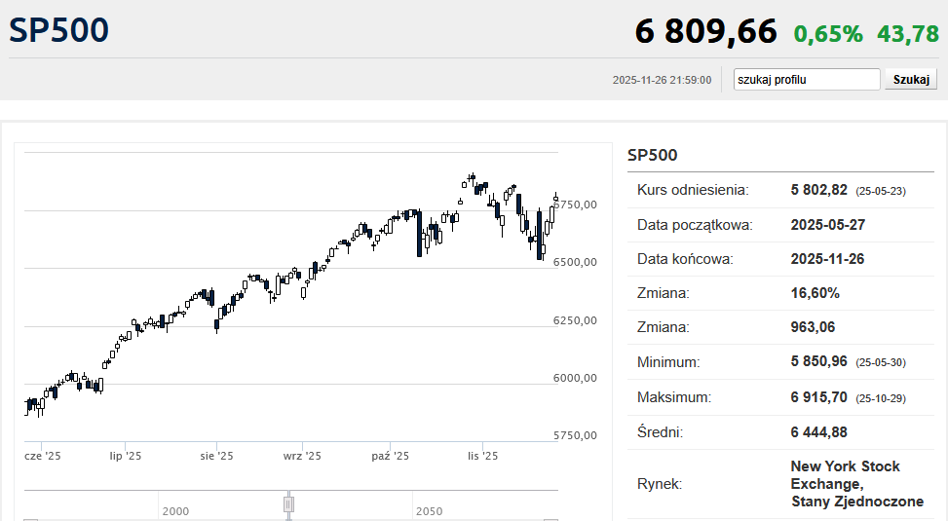Image resolution: width=948 pixels, height=521 pixels.
Task: Select the Zmiana percentage 16,60%
Action: click(815, 294)
